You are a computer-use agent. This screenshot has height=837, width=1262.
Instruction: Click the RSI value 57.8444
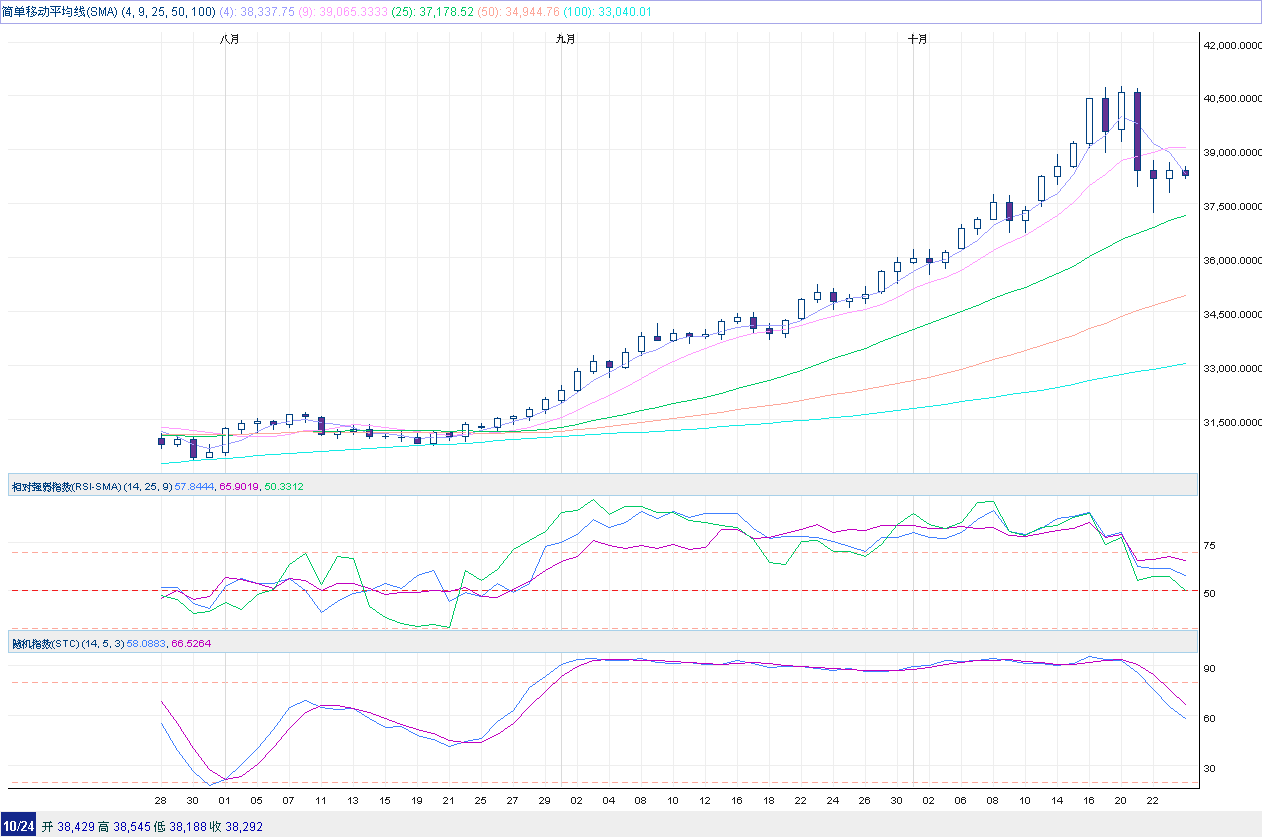pyautogui.click(x=195, y=486)
